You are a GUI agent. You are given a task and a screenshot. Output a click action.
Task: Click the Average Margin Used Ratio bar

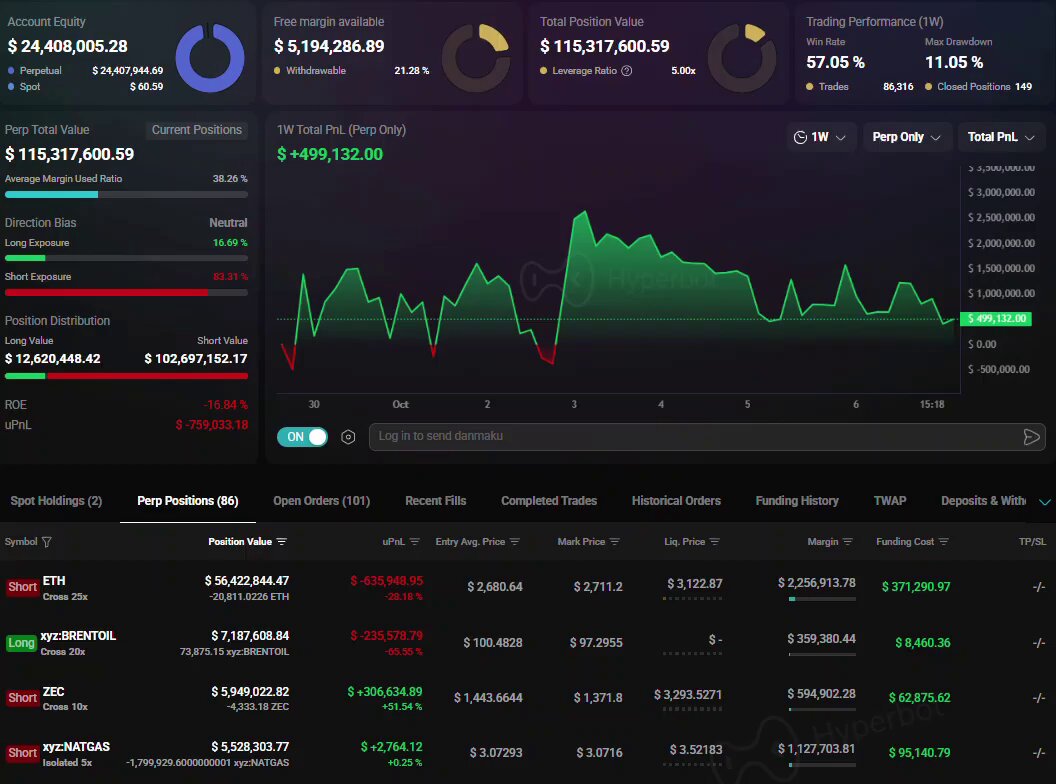click(126, 195)
